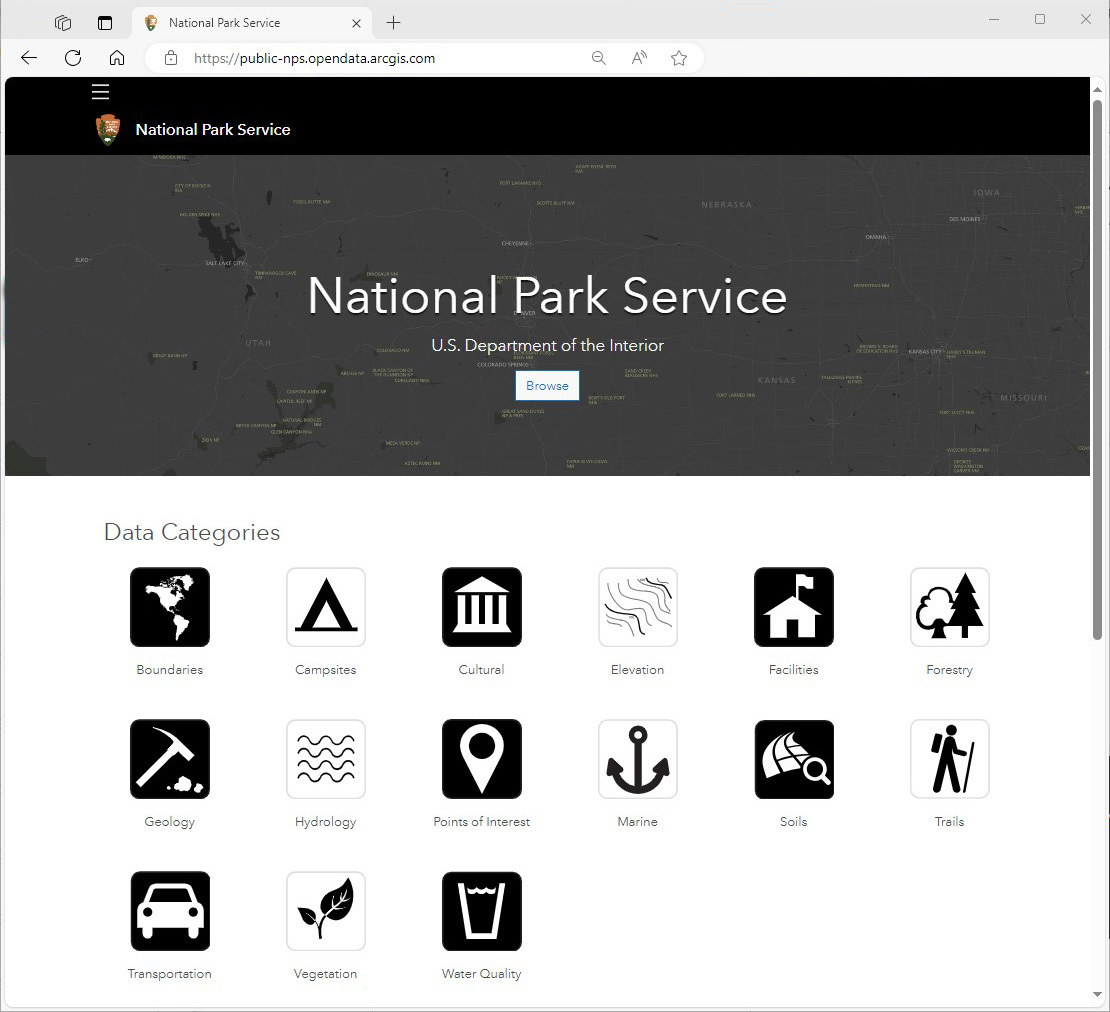Select the Hydrology waves icon
The image size is (1110, 1012).
(x=325, y=759)
